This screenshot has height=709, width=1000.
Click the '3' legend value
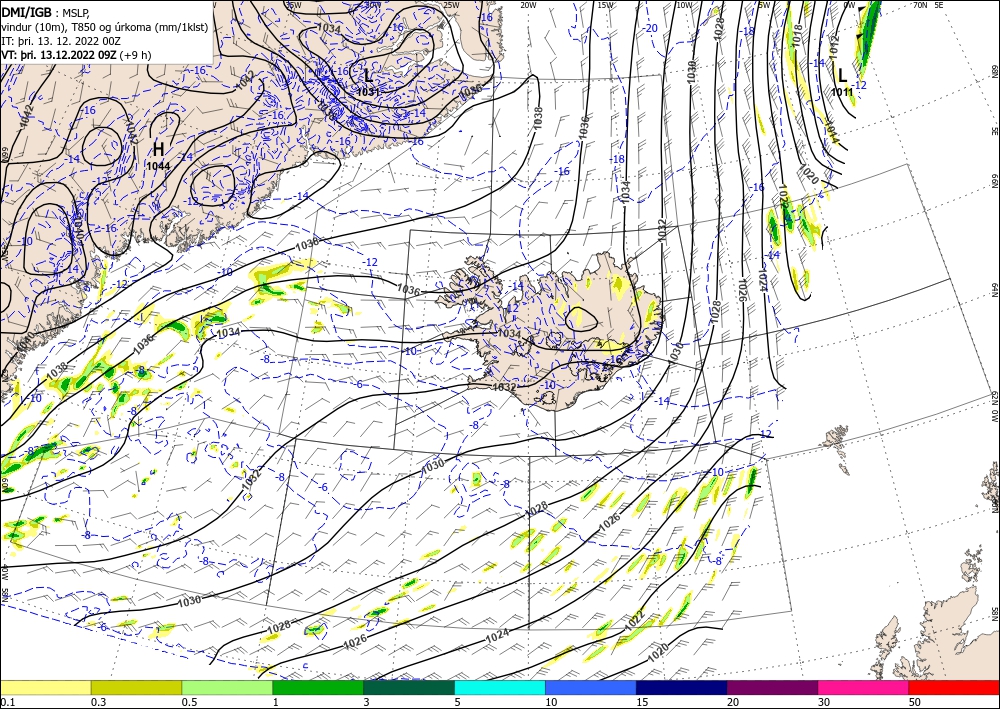367,702
